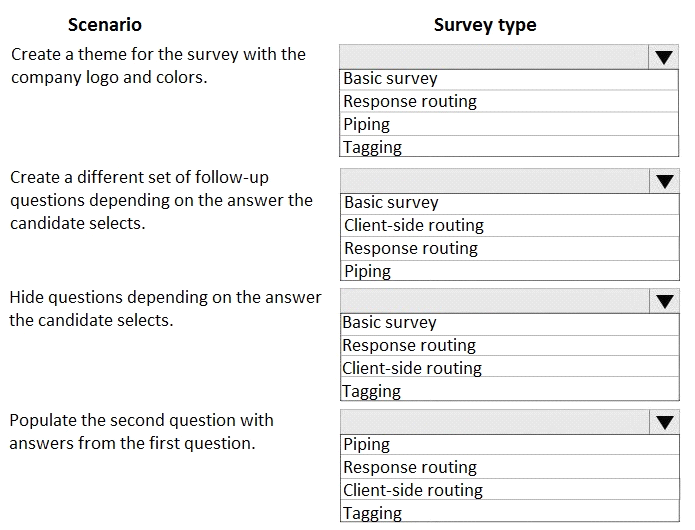Open dropdown arrow for theme scenario
The image size is (695, 530).
(x=664, y=57)
